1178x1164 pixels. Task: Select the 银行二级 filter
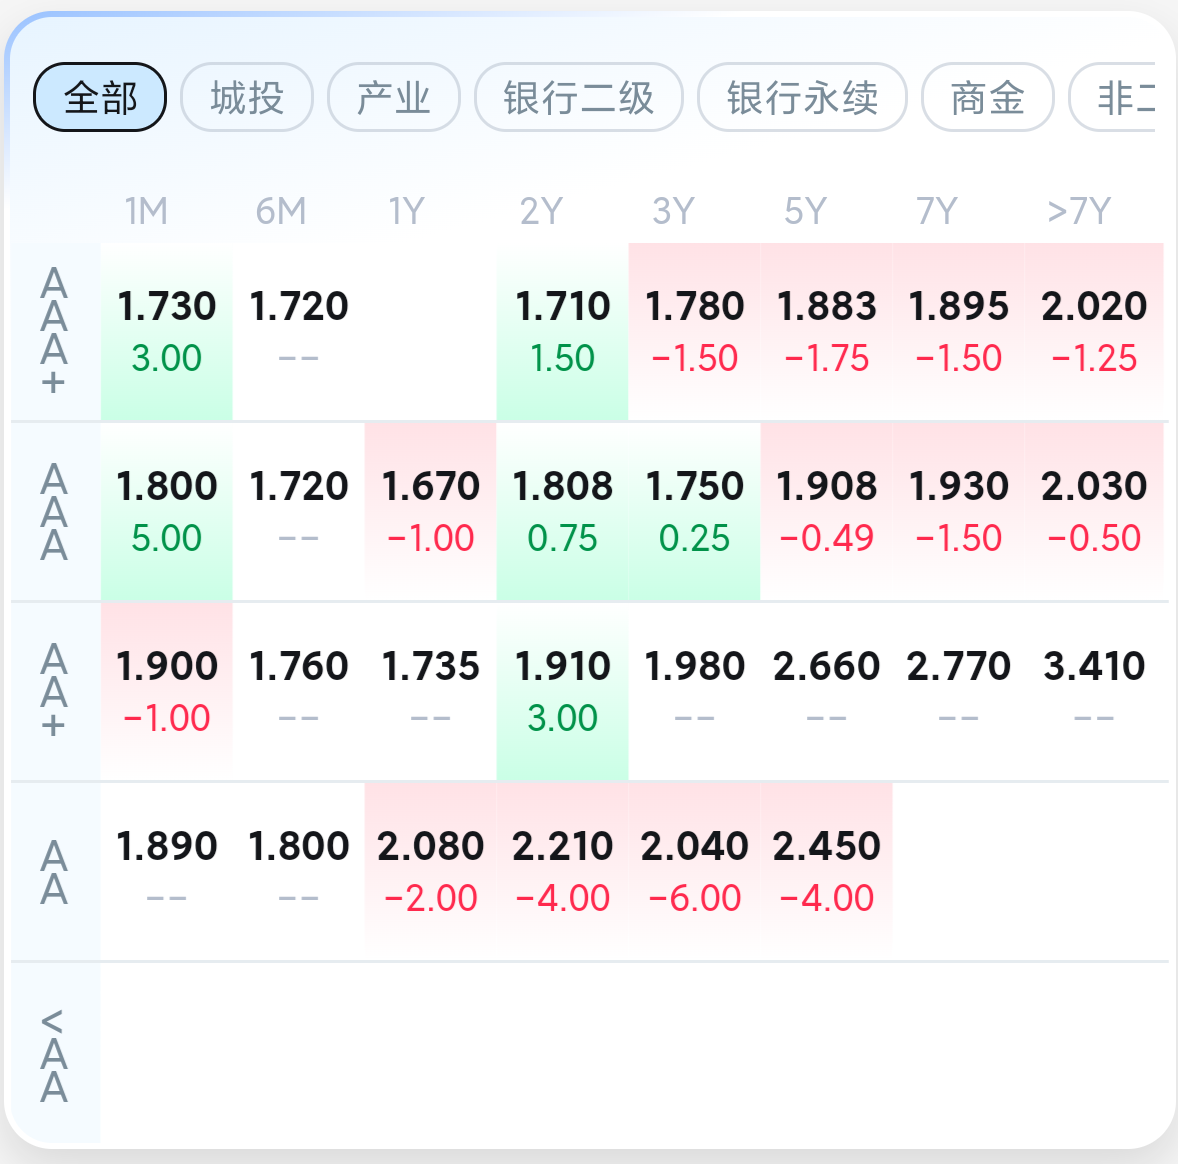pos(578,97)
